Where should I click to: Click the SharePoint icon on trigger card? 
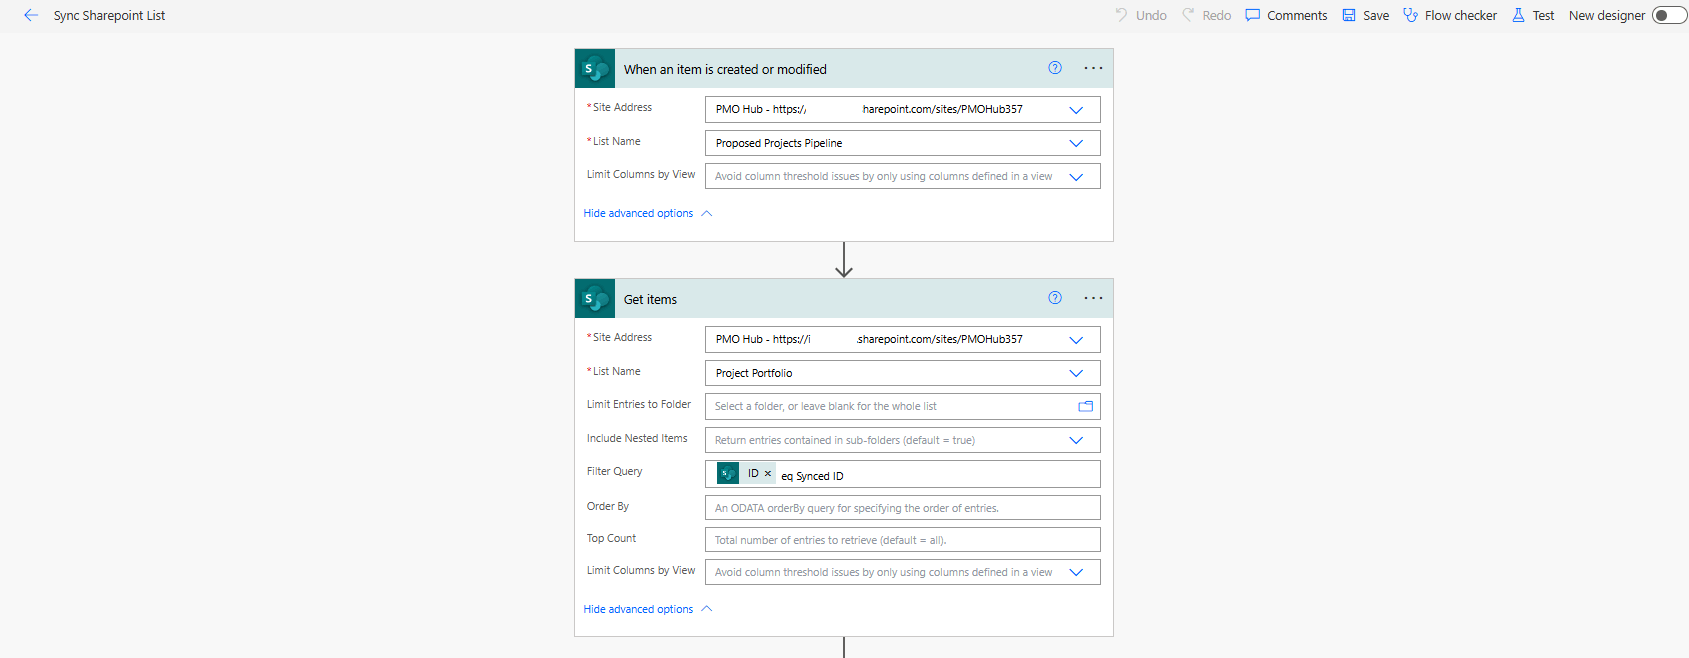(595, 69)
